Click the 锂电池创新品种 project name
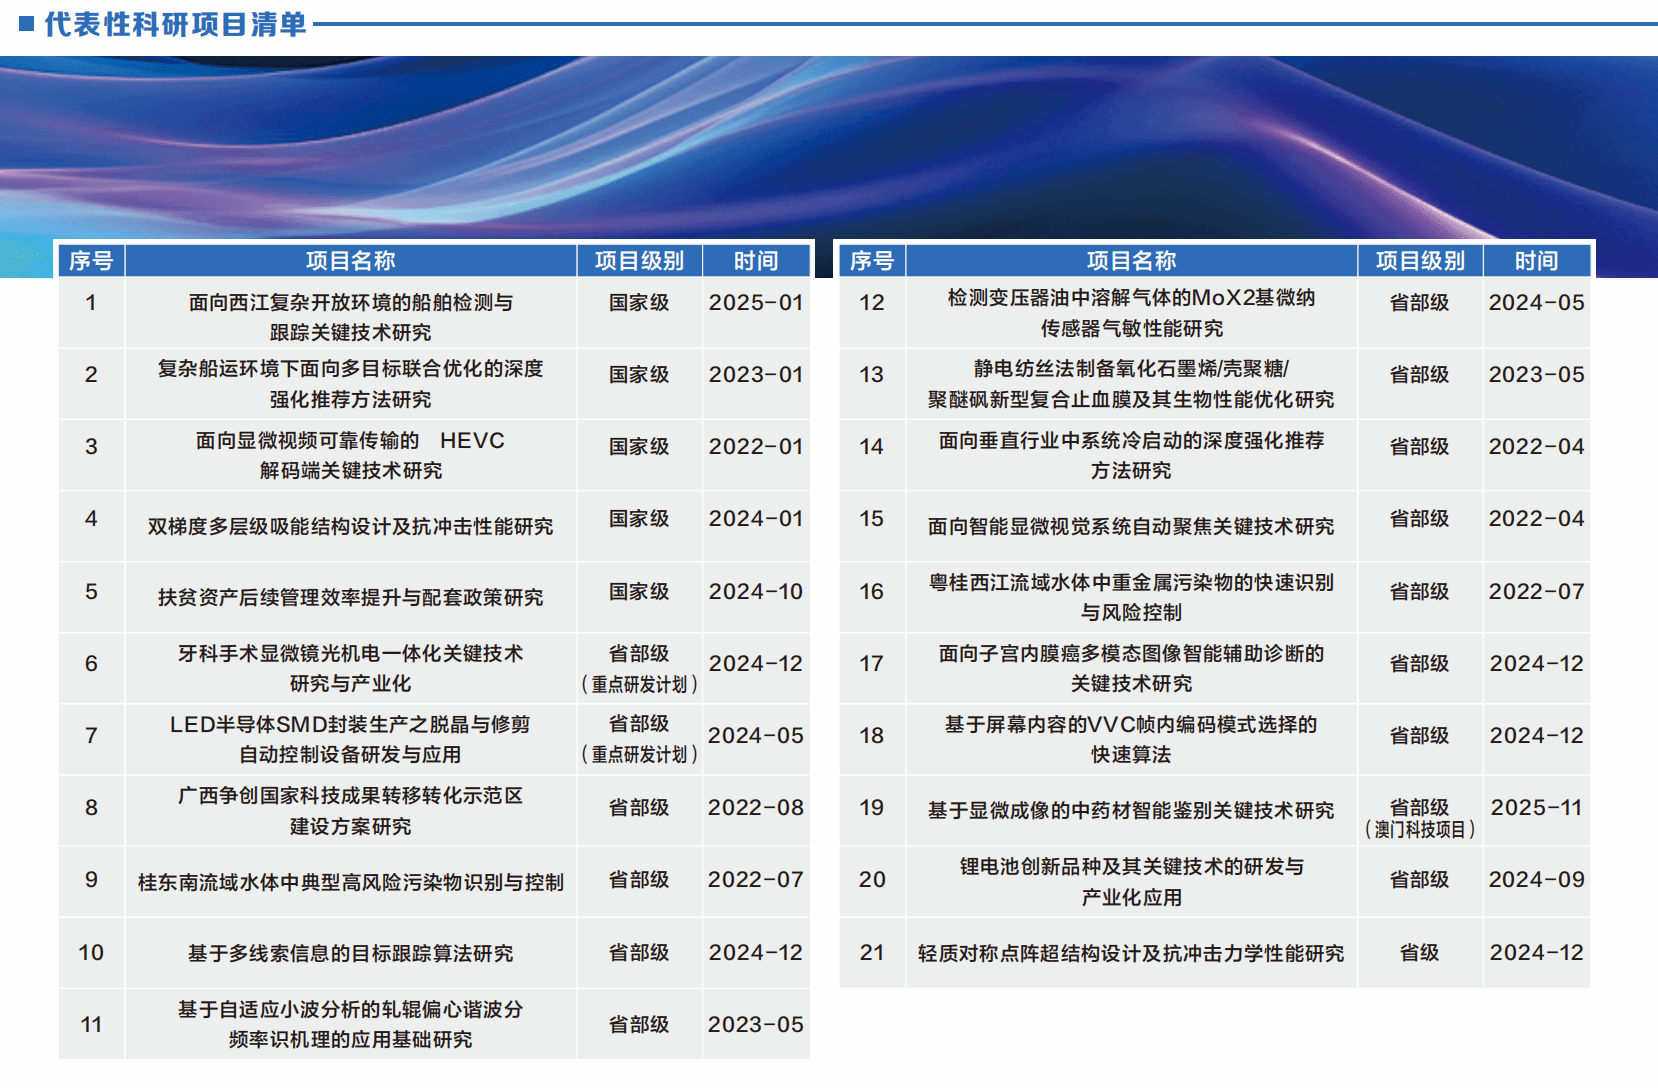The height and width of the screenshot is (1088, 1658). click(1131, 881)
